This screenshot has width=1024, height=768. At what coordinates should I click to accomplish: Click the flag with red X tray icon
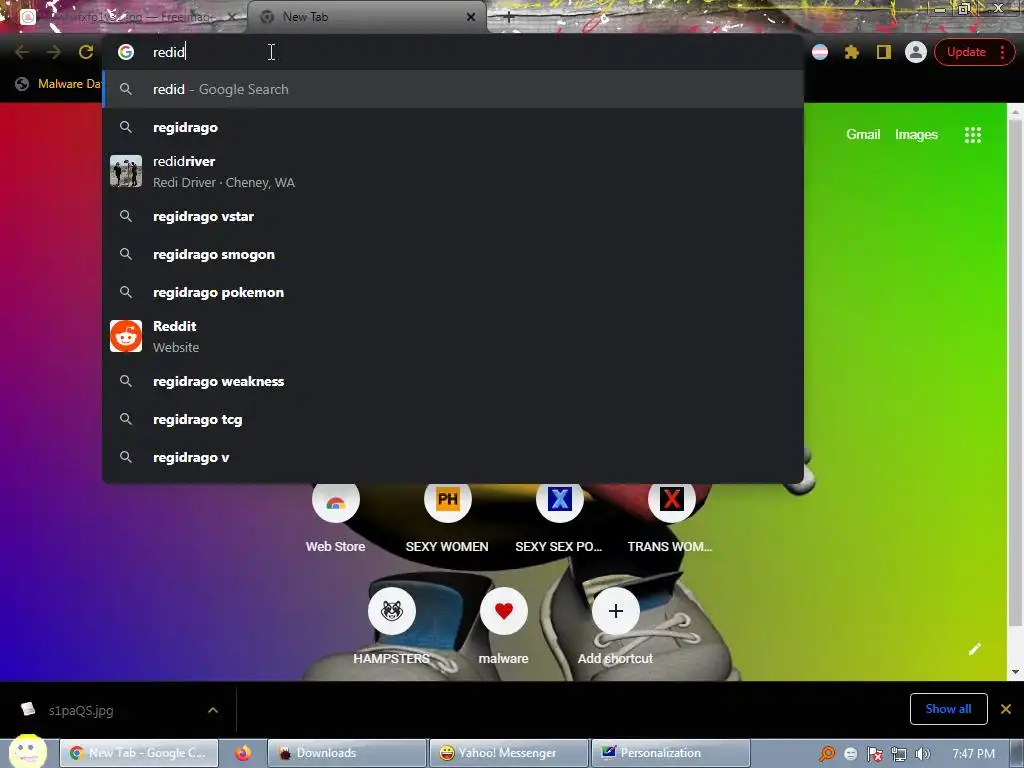click(x=874, y=754)
